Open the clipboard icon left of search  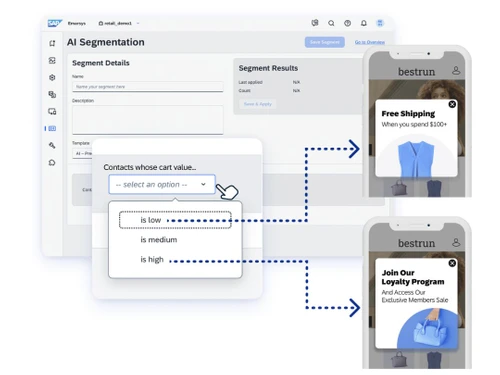coord(315,23)
